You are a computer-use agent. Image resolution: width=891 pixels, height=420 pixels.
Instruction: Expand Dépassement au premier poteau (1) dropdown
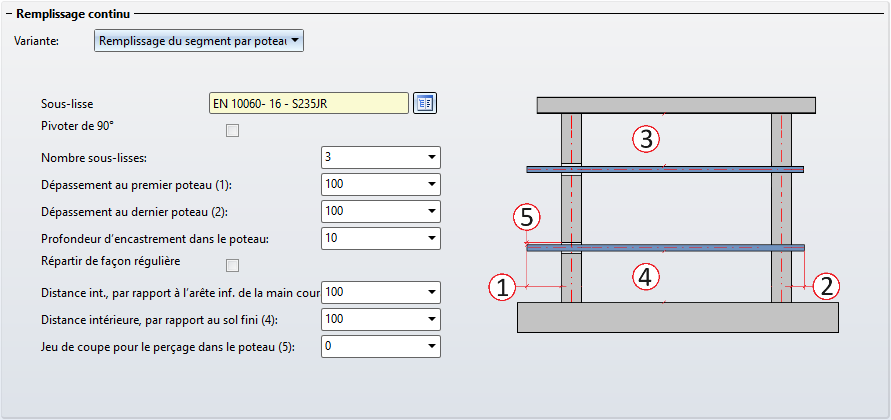click(381, 184)
